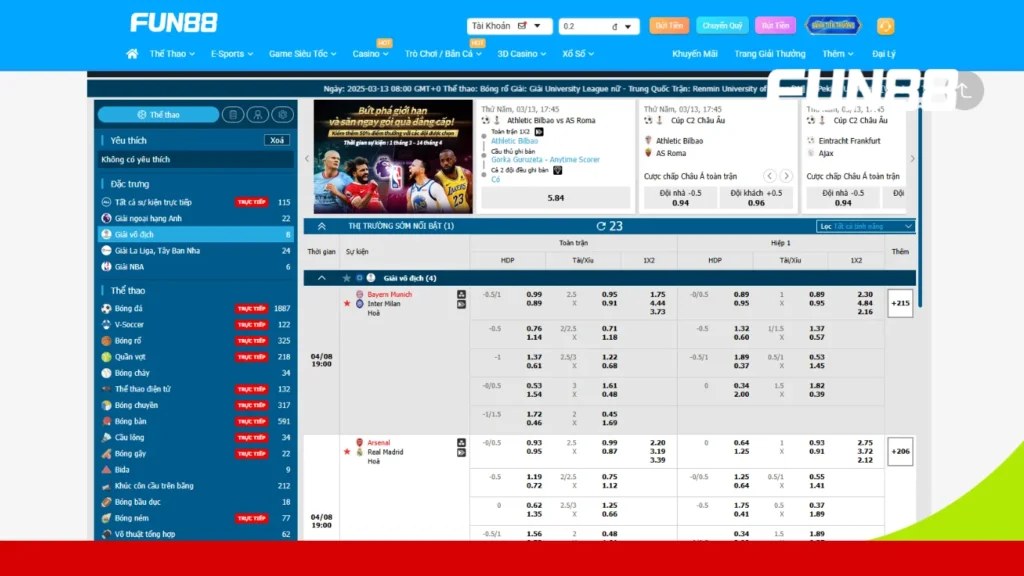1024x576 pixels.
Task: Expand the Game Siêu Tốc menu
Action: pos(302,54)
